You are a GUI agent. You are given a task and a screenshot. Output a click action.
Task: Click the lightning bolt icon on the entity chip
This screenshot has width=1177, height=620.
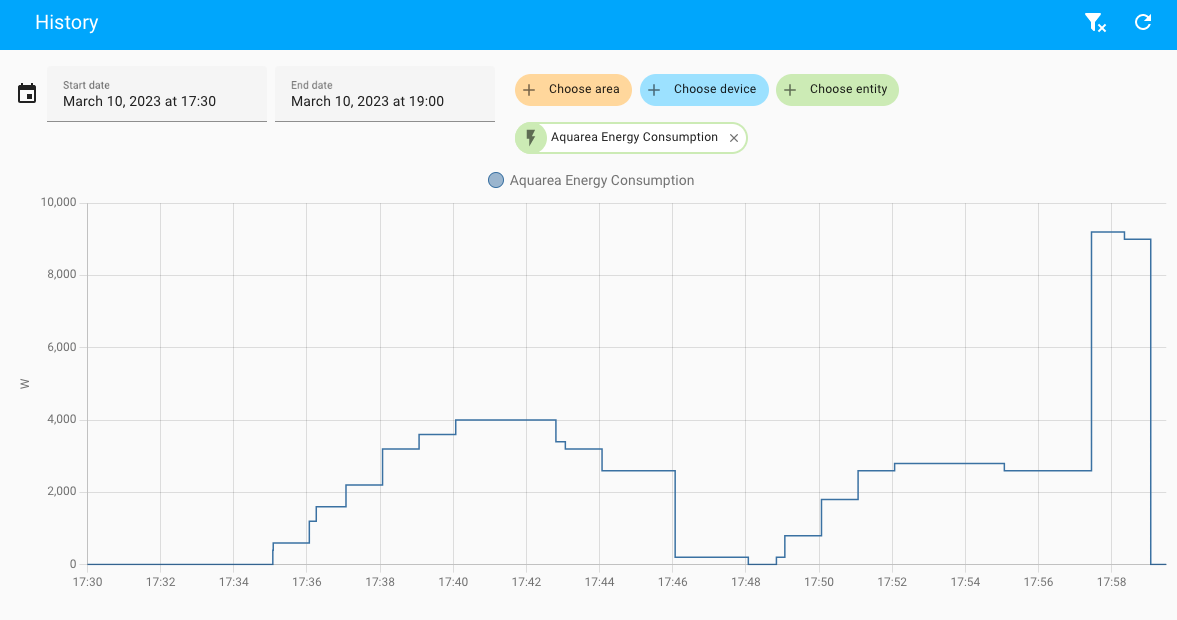coord(530,137)
